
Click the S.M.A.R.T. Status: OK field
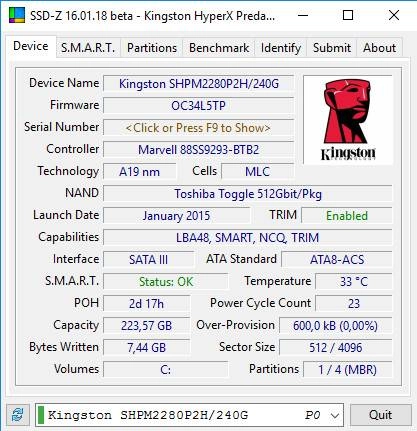(166, 282)
